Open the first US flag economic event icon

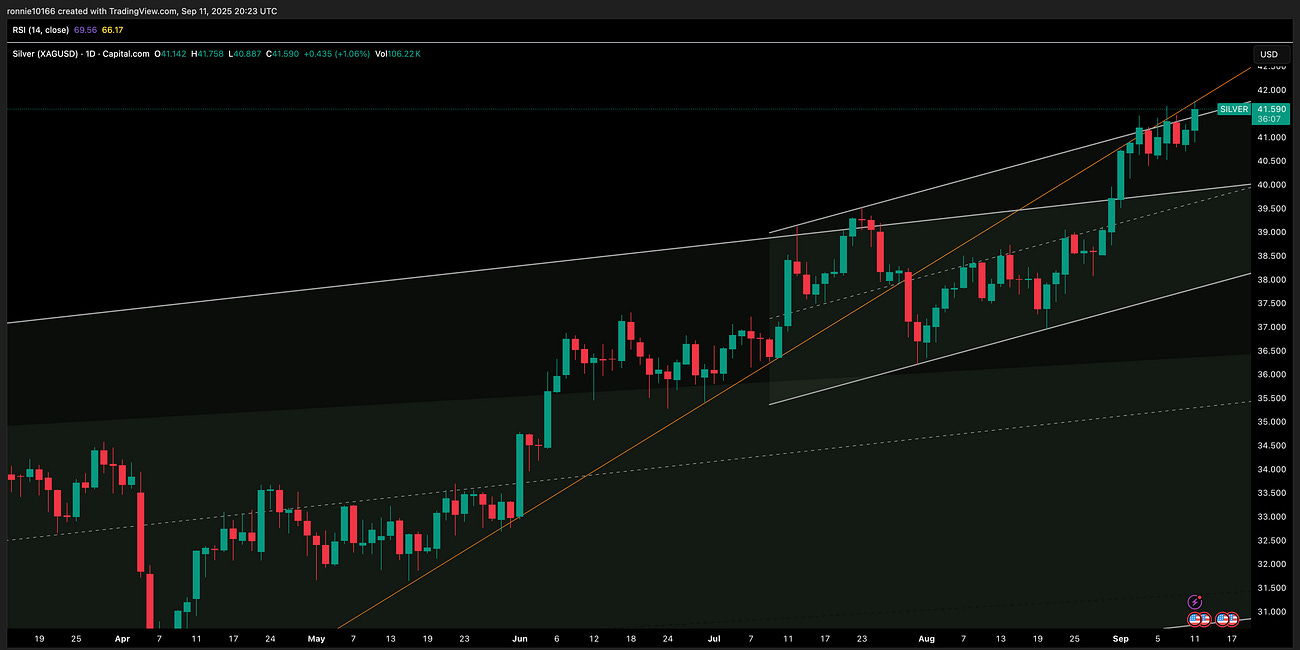pyautogui.click(x=1195, y=619)
